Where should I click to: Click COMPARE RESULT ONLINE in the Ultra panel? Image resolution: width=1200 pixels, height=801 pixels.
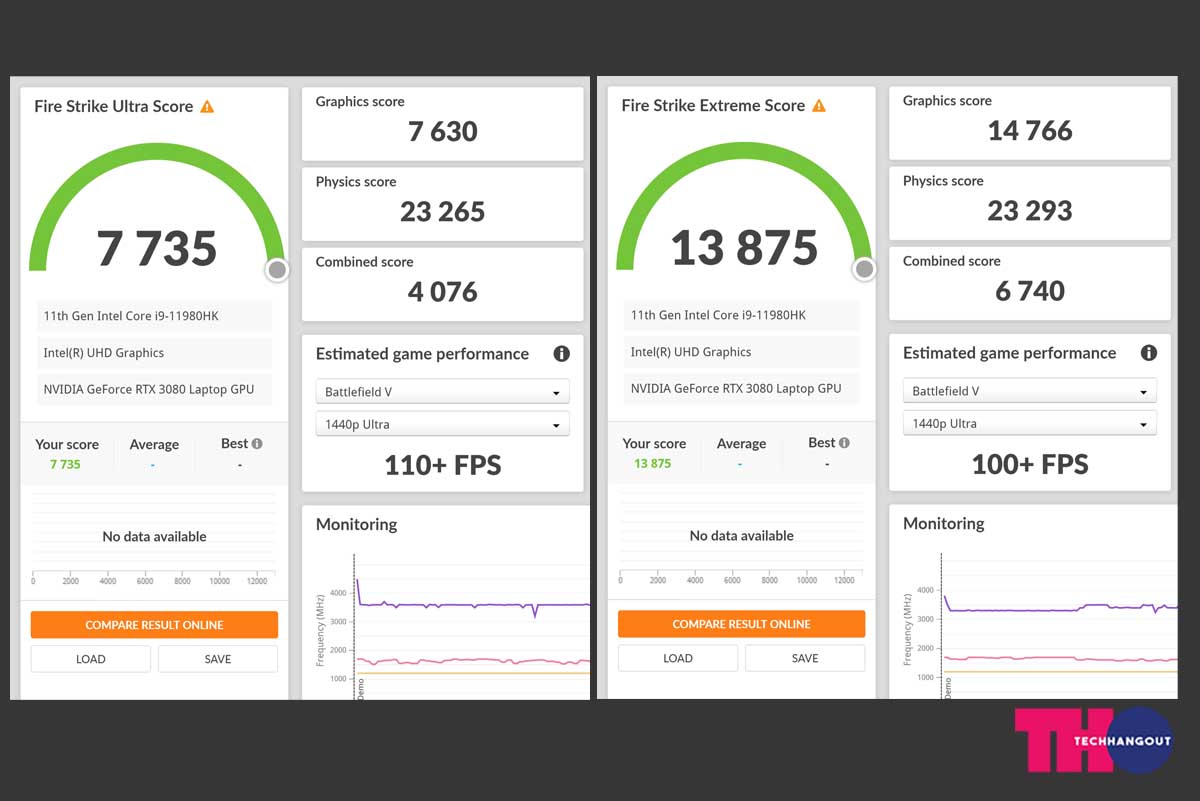click(154, 625)
